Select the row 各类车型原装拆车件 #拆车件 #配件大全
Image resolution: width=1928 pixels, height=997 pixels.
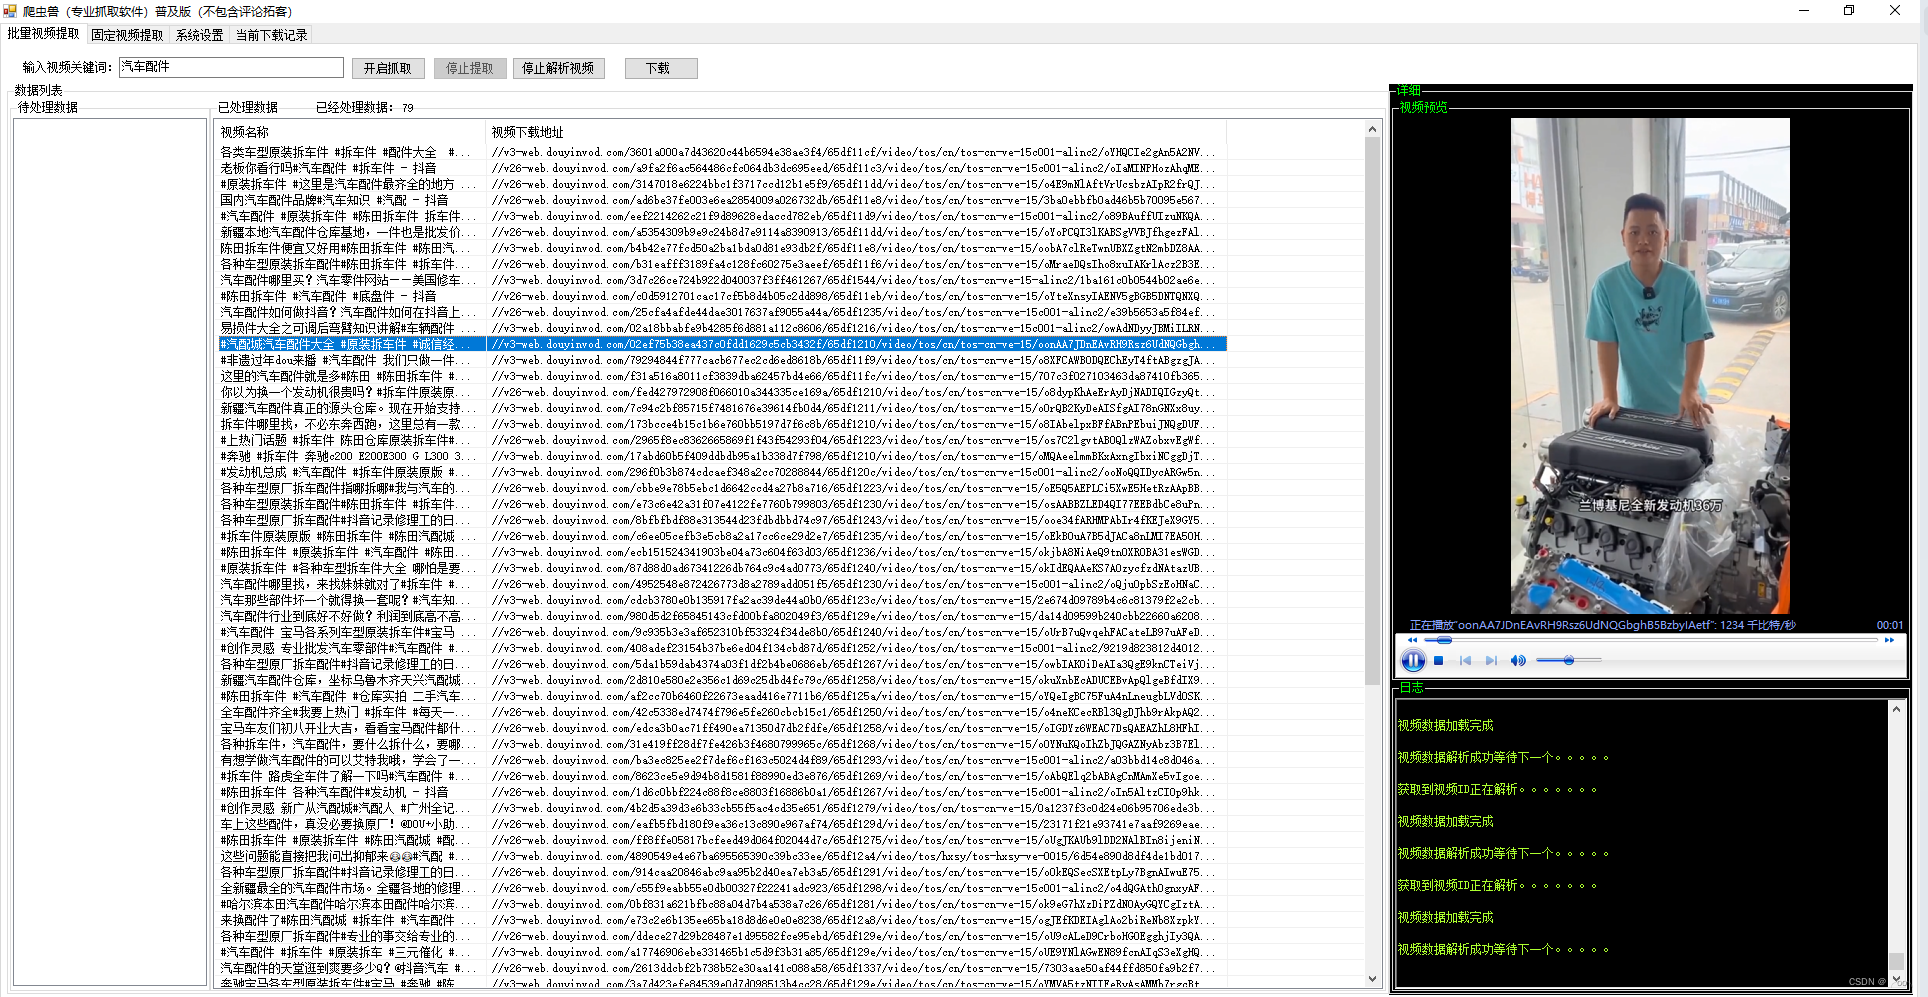tap(722, 152)
